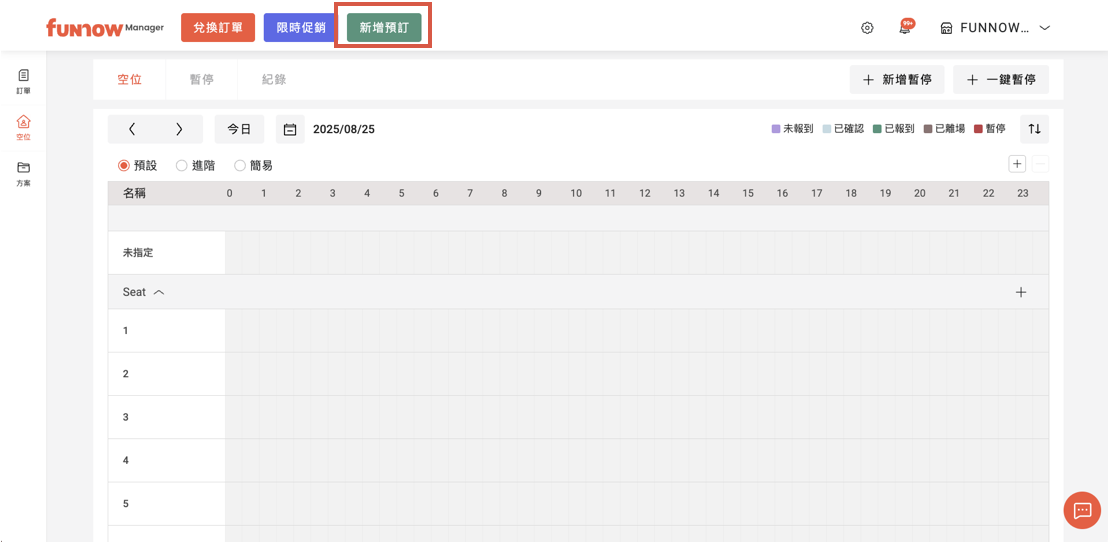Click the plus icon in Seat row
Image resolution: width=1108 pixels, height=542 pixels.
pos(1020,292)
